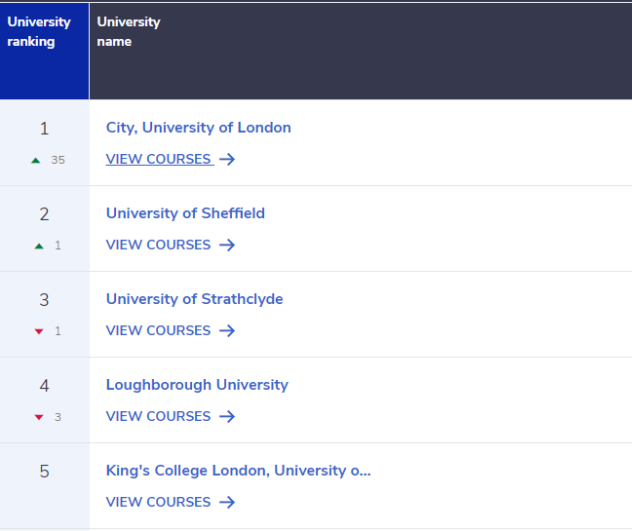Image resolution: width=632 pixels, height=531 pixels.
Task: Click green up arrow showing 35 places
Action: tap(36, 160)
